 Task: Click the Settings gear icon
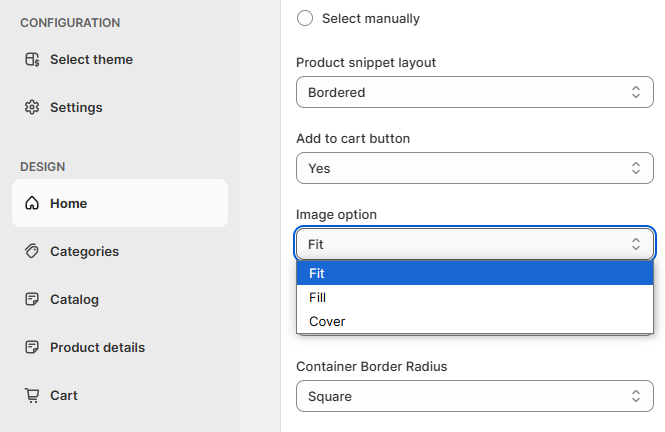32,107
